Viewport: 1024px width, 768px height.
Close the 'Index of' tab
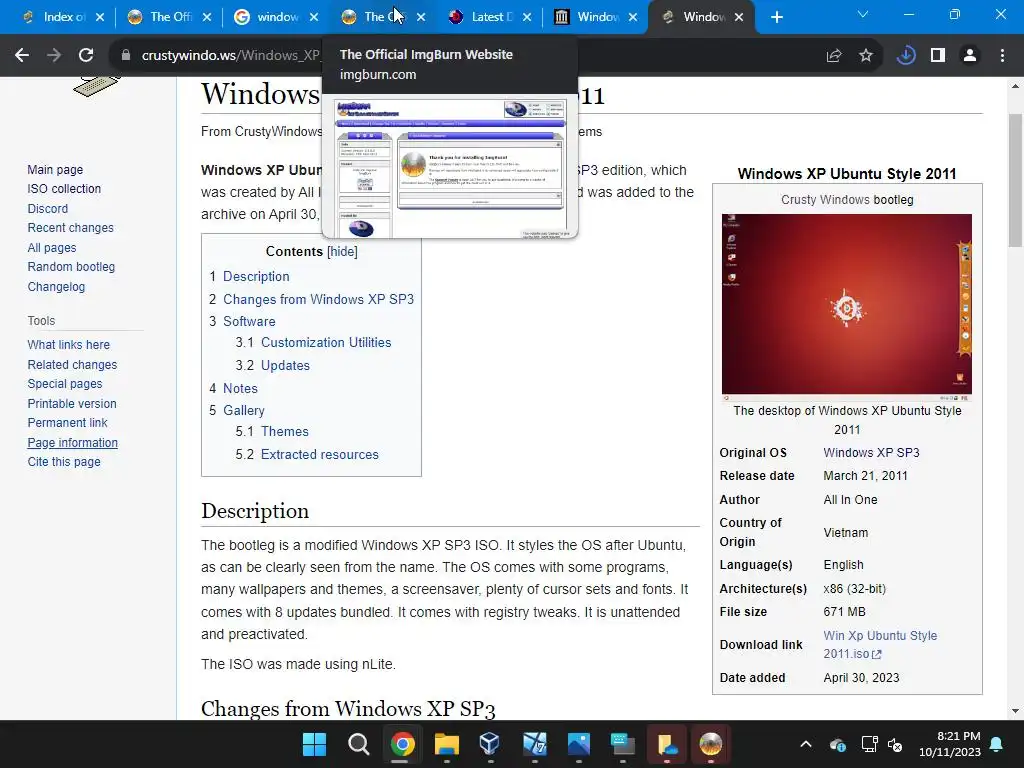click(100, 18)
